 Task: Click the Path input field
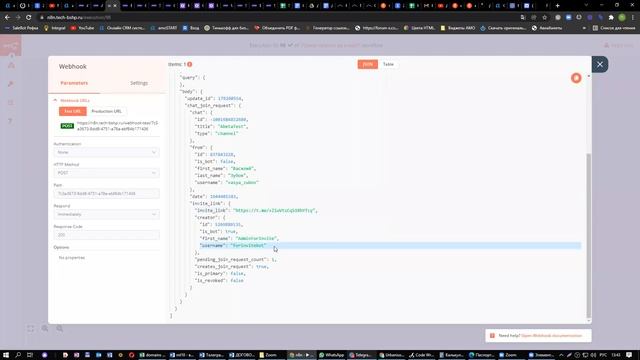pyautogui.click(x=107, y=193)
